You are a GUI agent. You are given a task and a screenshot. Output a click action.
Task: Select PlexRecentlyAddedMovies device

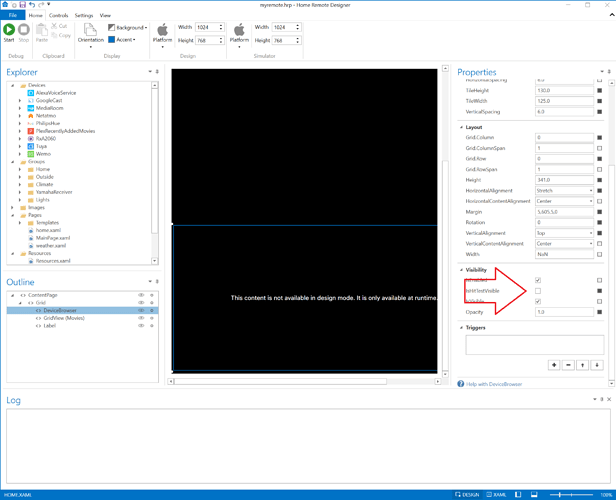coord(65,131)
